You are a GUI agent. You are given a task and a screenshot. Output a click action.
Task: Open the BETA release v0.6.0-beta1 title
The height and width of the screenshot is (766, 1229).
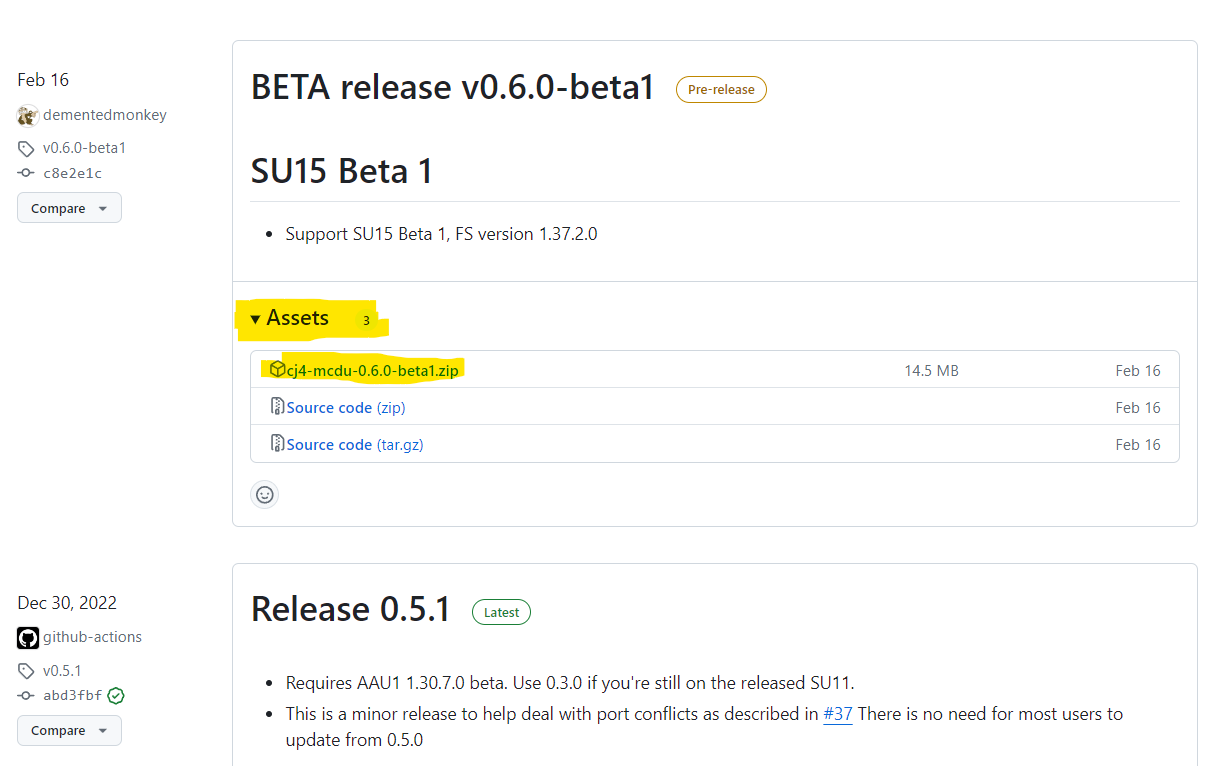pyautogui.click(x=453, y=88)
